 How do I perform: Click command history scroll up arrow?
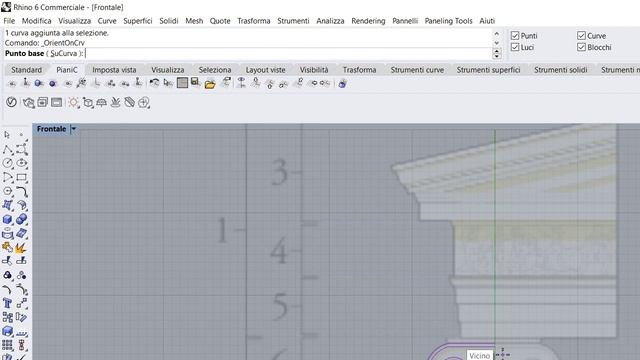(497, 33)
